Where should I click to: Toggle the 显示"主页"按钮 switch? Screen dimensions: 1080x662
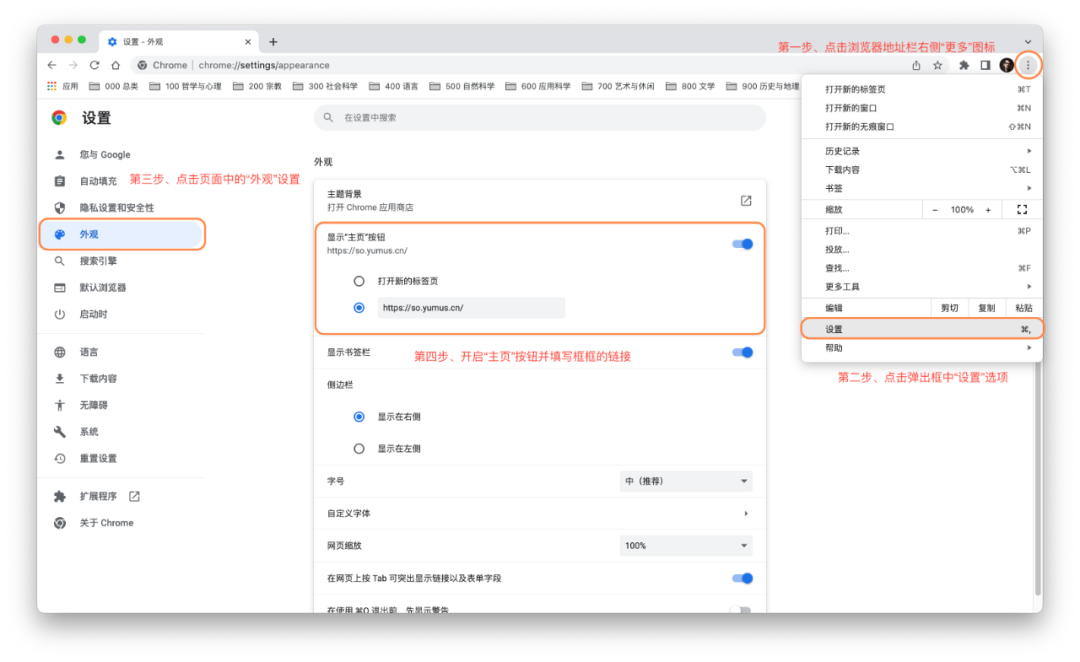[x=742, y=244]
